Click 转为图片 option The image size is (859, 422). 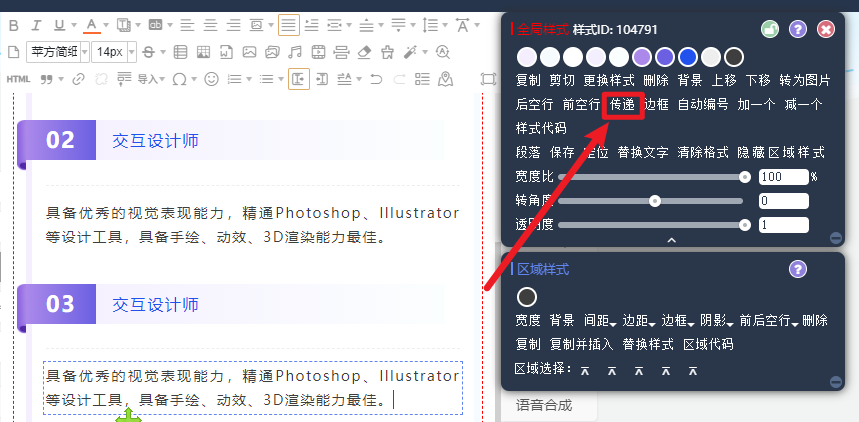[805, 81]
